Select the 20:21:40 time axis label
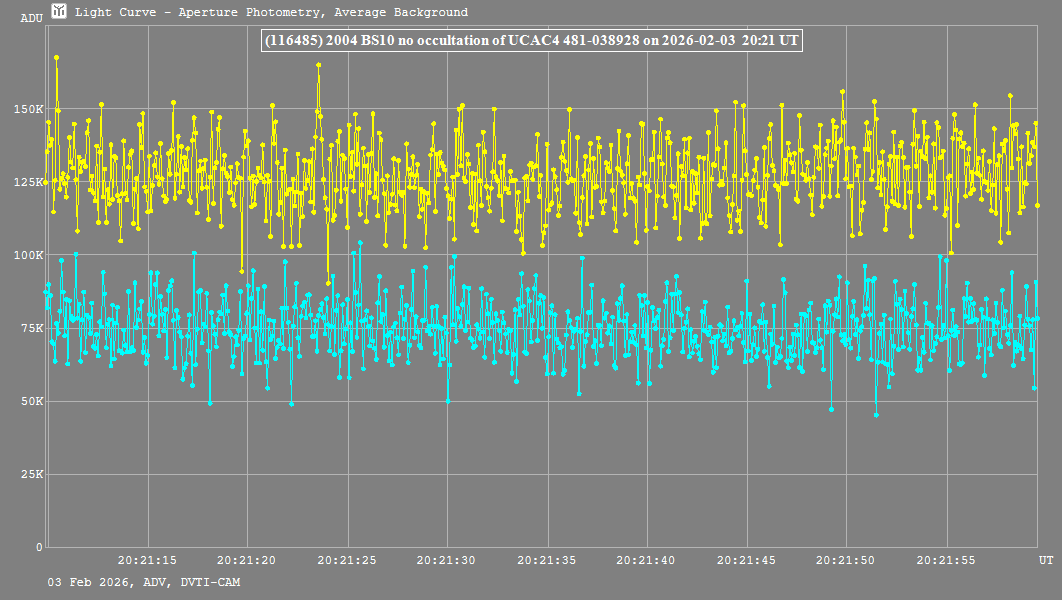The image size is (1062, 600). [x=647, y=560]
